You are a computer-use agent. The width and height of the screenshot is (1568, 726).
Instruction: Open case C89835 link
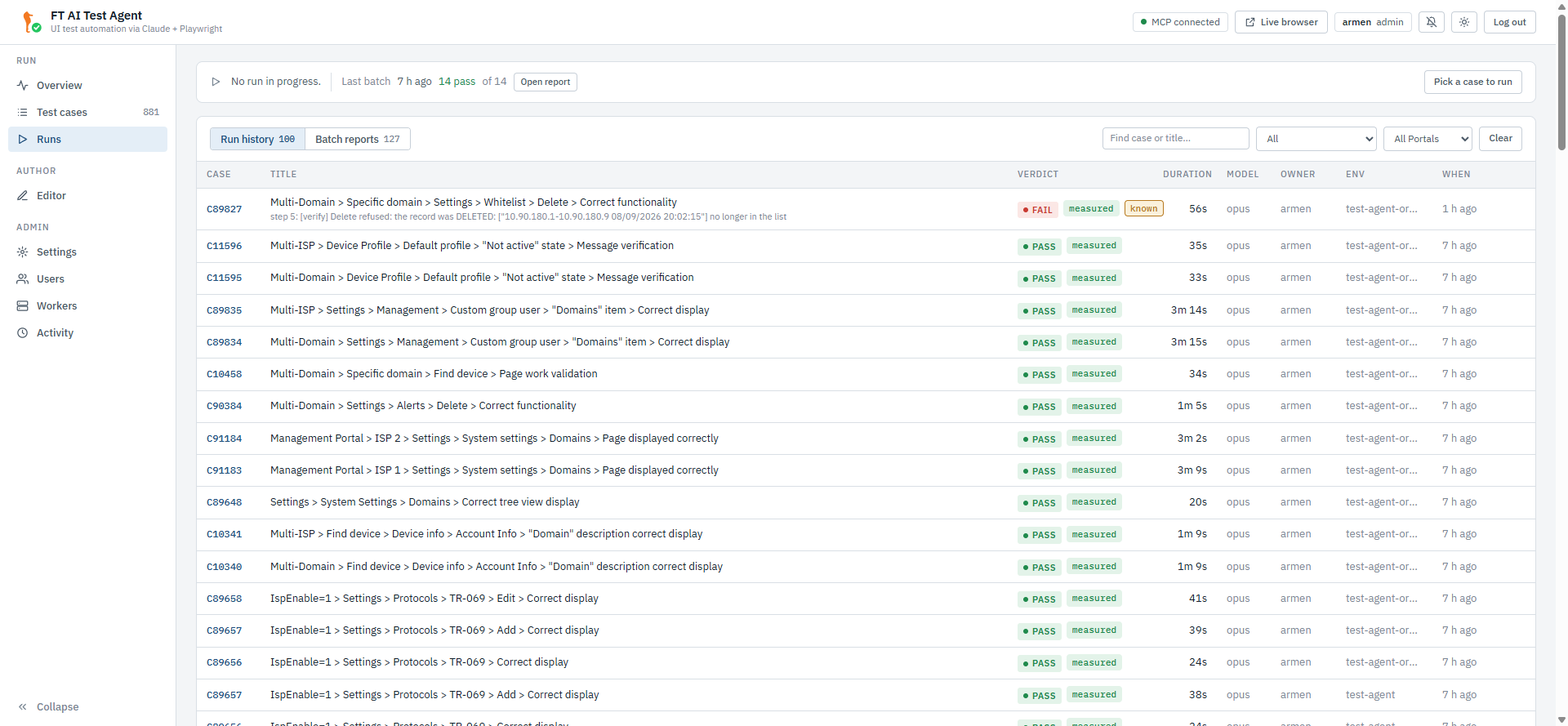click(224, 310)
